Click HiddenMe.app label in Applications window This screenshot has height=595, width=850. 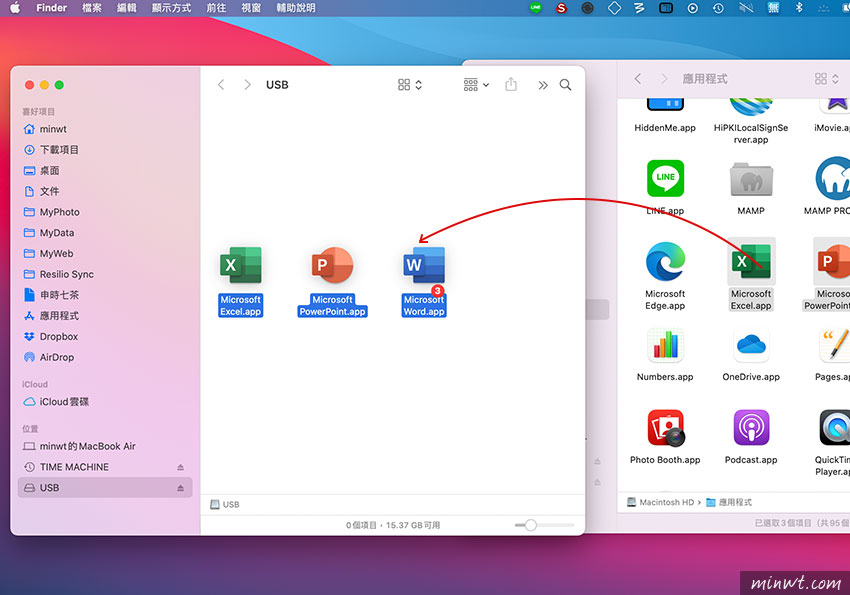pos(665,128)
